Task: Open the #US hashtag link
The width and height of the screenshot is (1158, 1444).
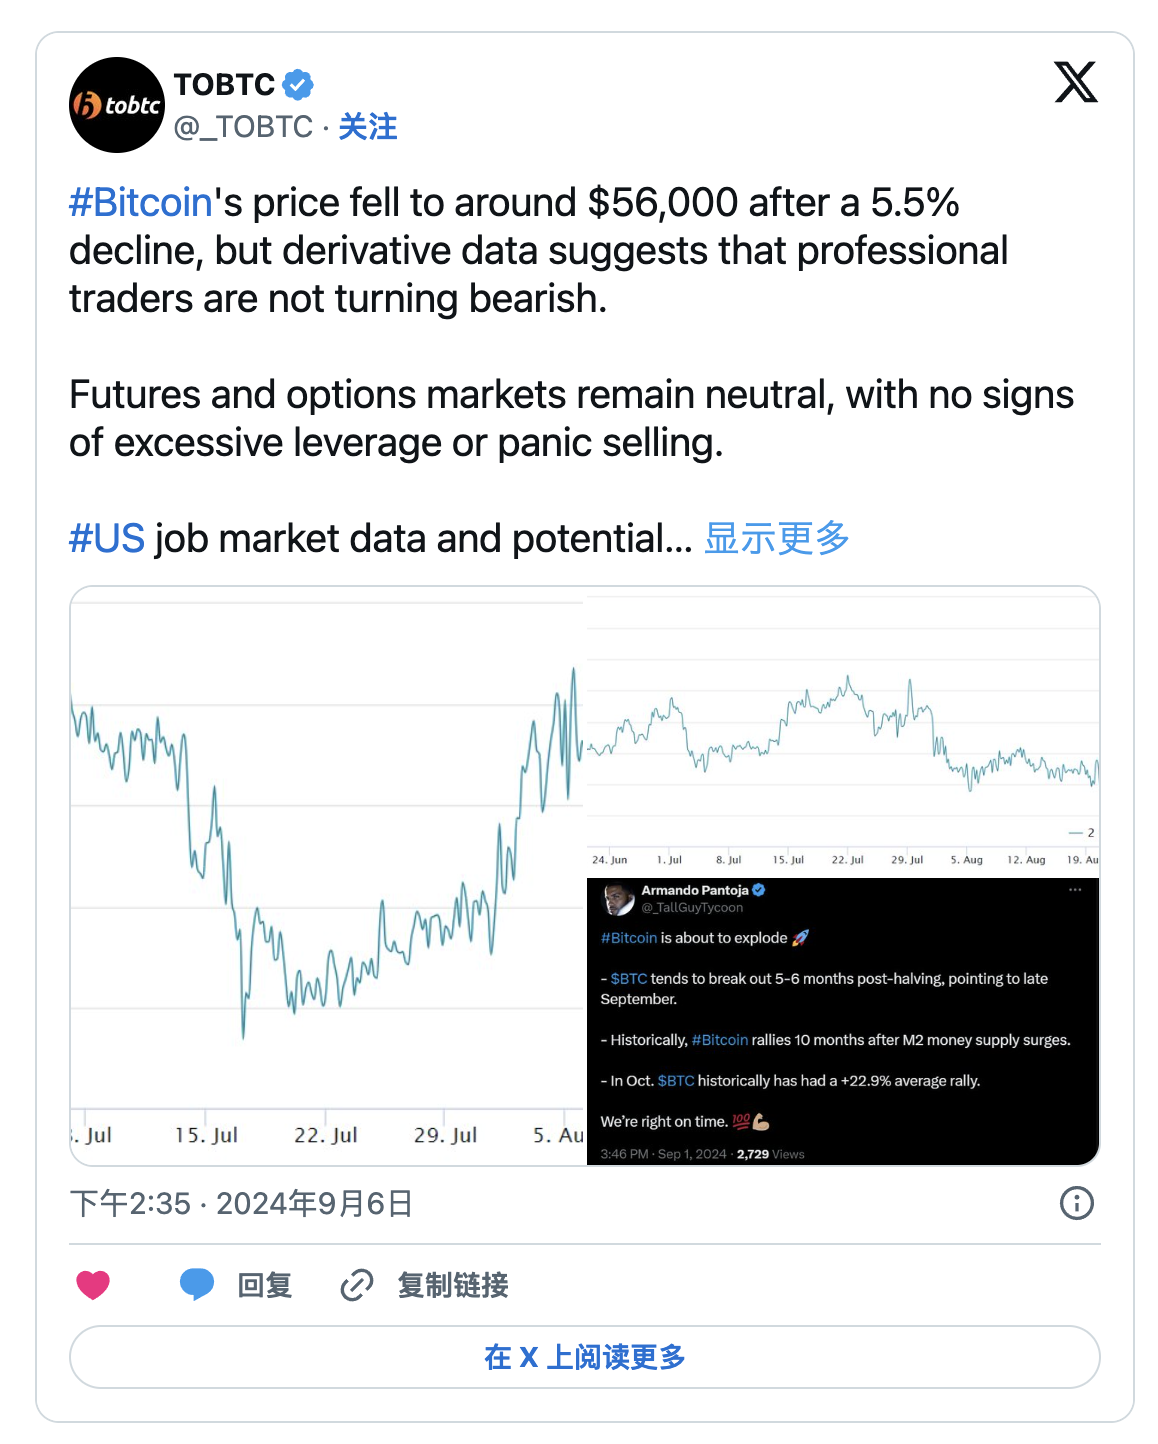Action: 107,538
